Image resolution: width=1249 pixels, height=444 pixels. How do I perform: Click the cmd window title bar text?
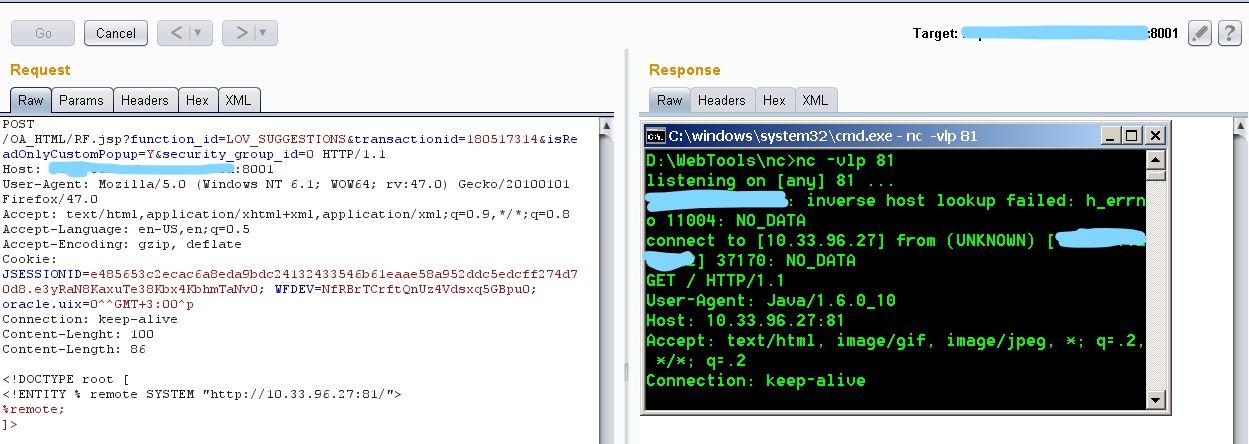pyautogui.click(x=822, y=135)
